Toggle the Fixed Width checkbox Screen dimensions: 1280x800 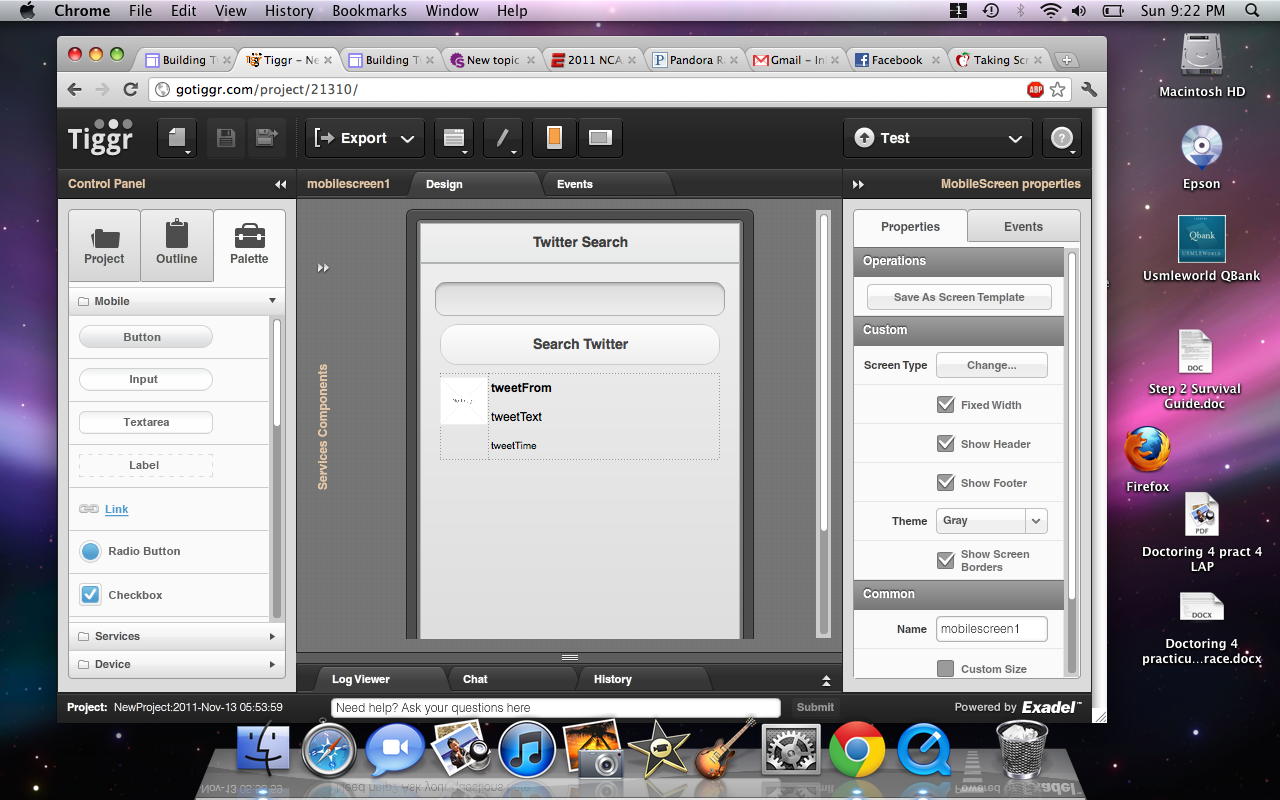(x=945, y=405)
